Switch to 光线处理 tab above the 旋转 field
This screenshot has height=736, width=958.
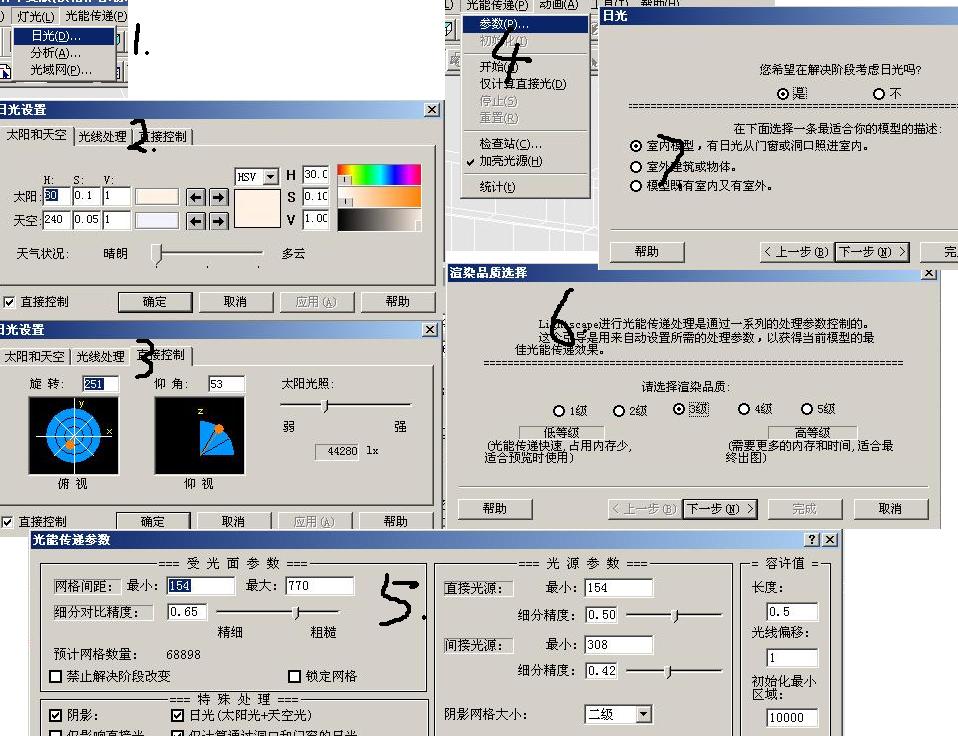[x=100, y=356]
